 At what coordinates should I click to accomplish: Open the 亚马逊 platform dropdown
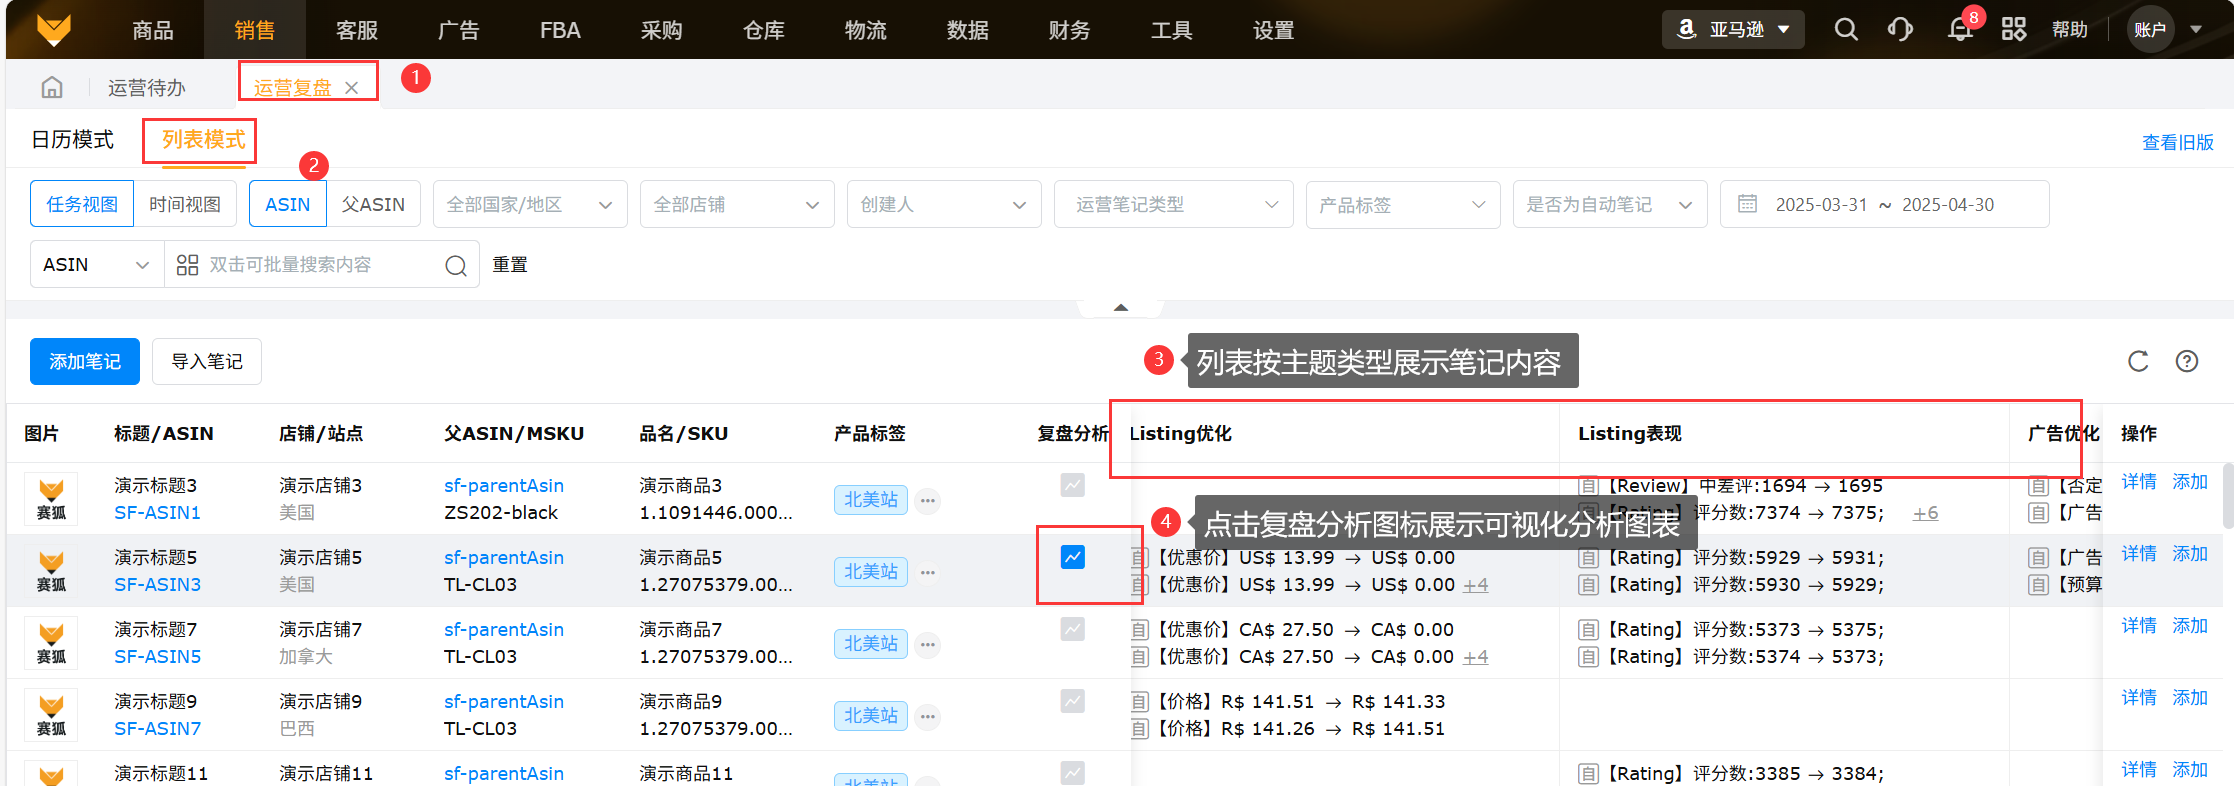point(1733,30)
